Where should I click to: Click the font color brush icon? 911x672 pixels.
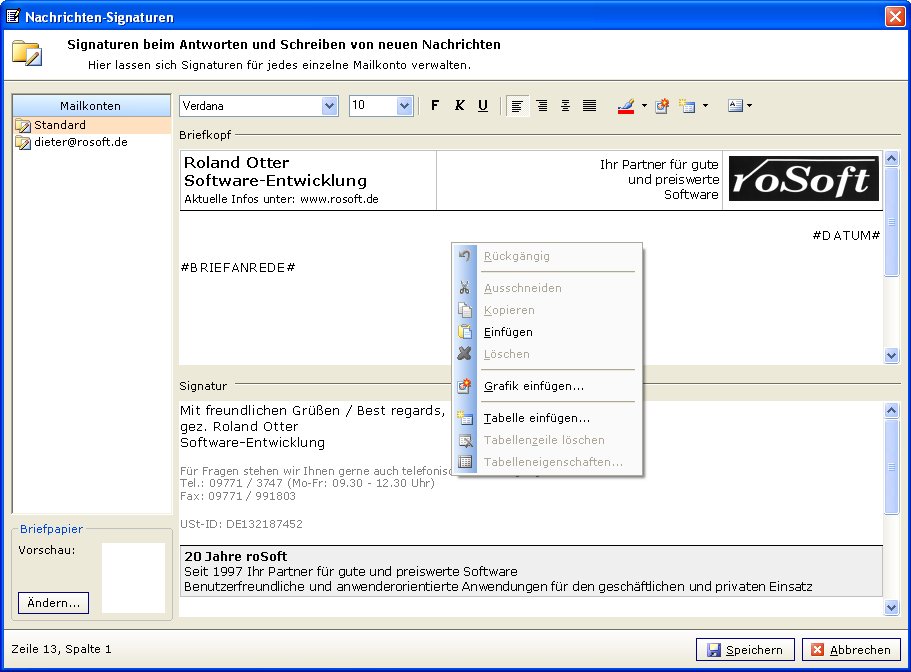626,106
